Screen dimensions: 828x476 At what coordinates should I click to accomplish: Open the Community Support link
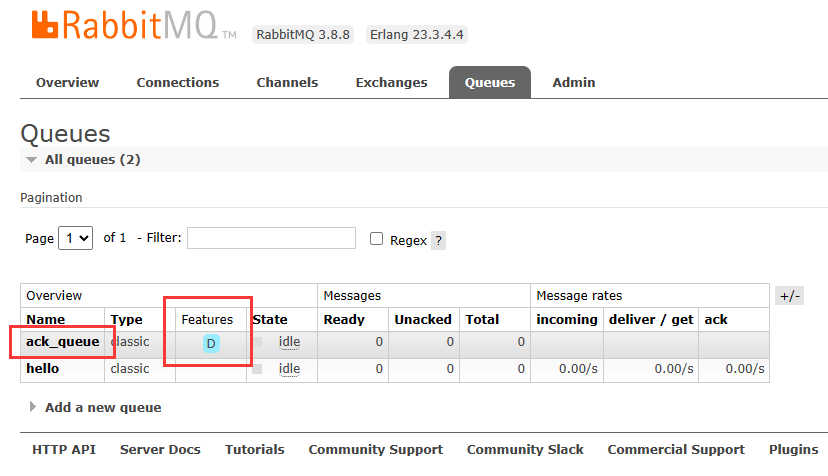(375, 450)
